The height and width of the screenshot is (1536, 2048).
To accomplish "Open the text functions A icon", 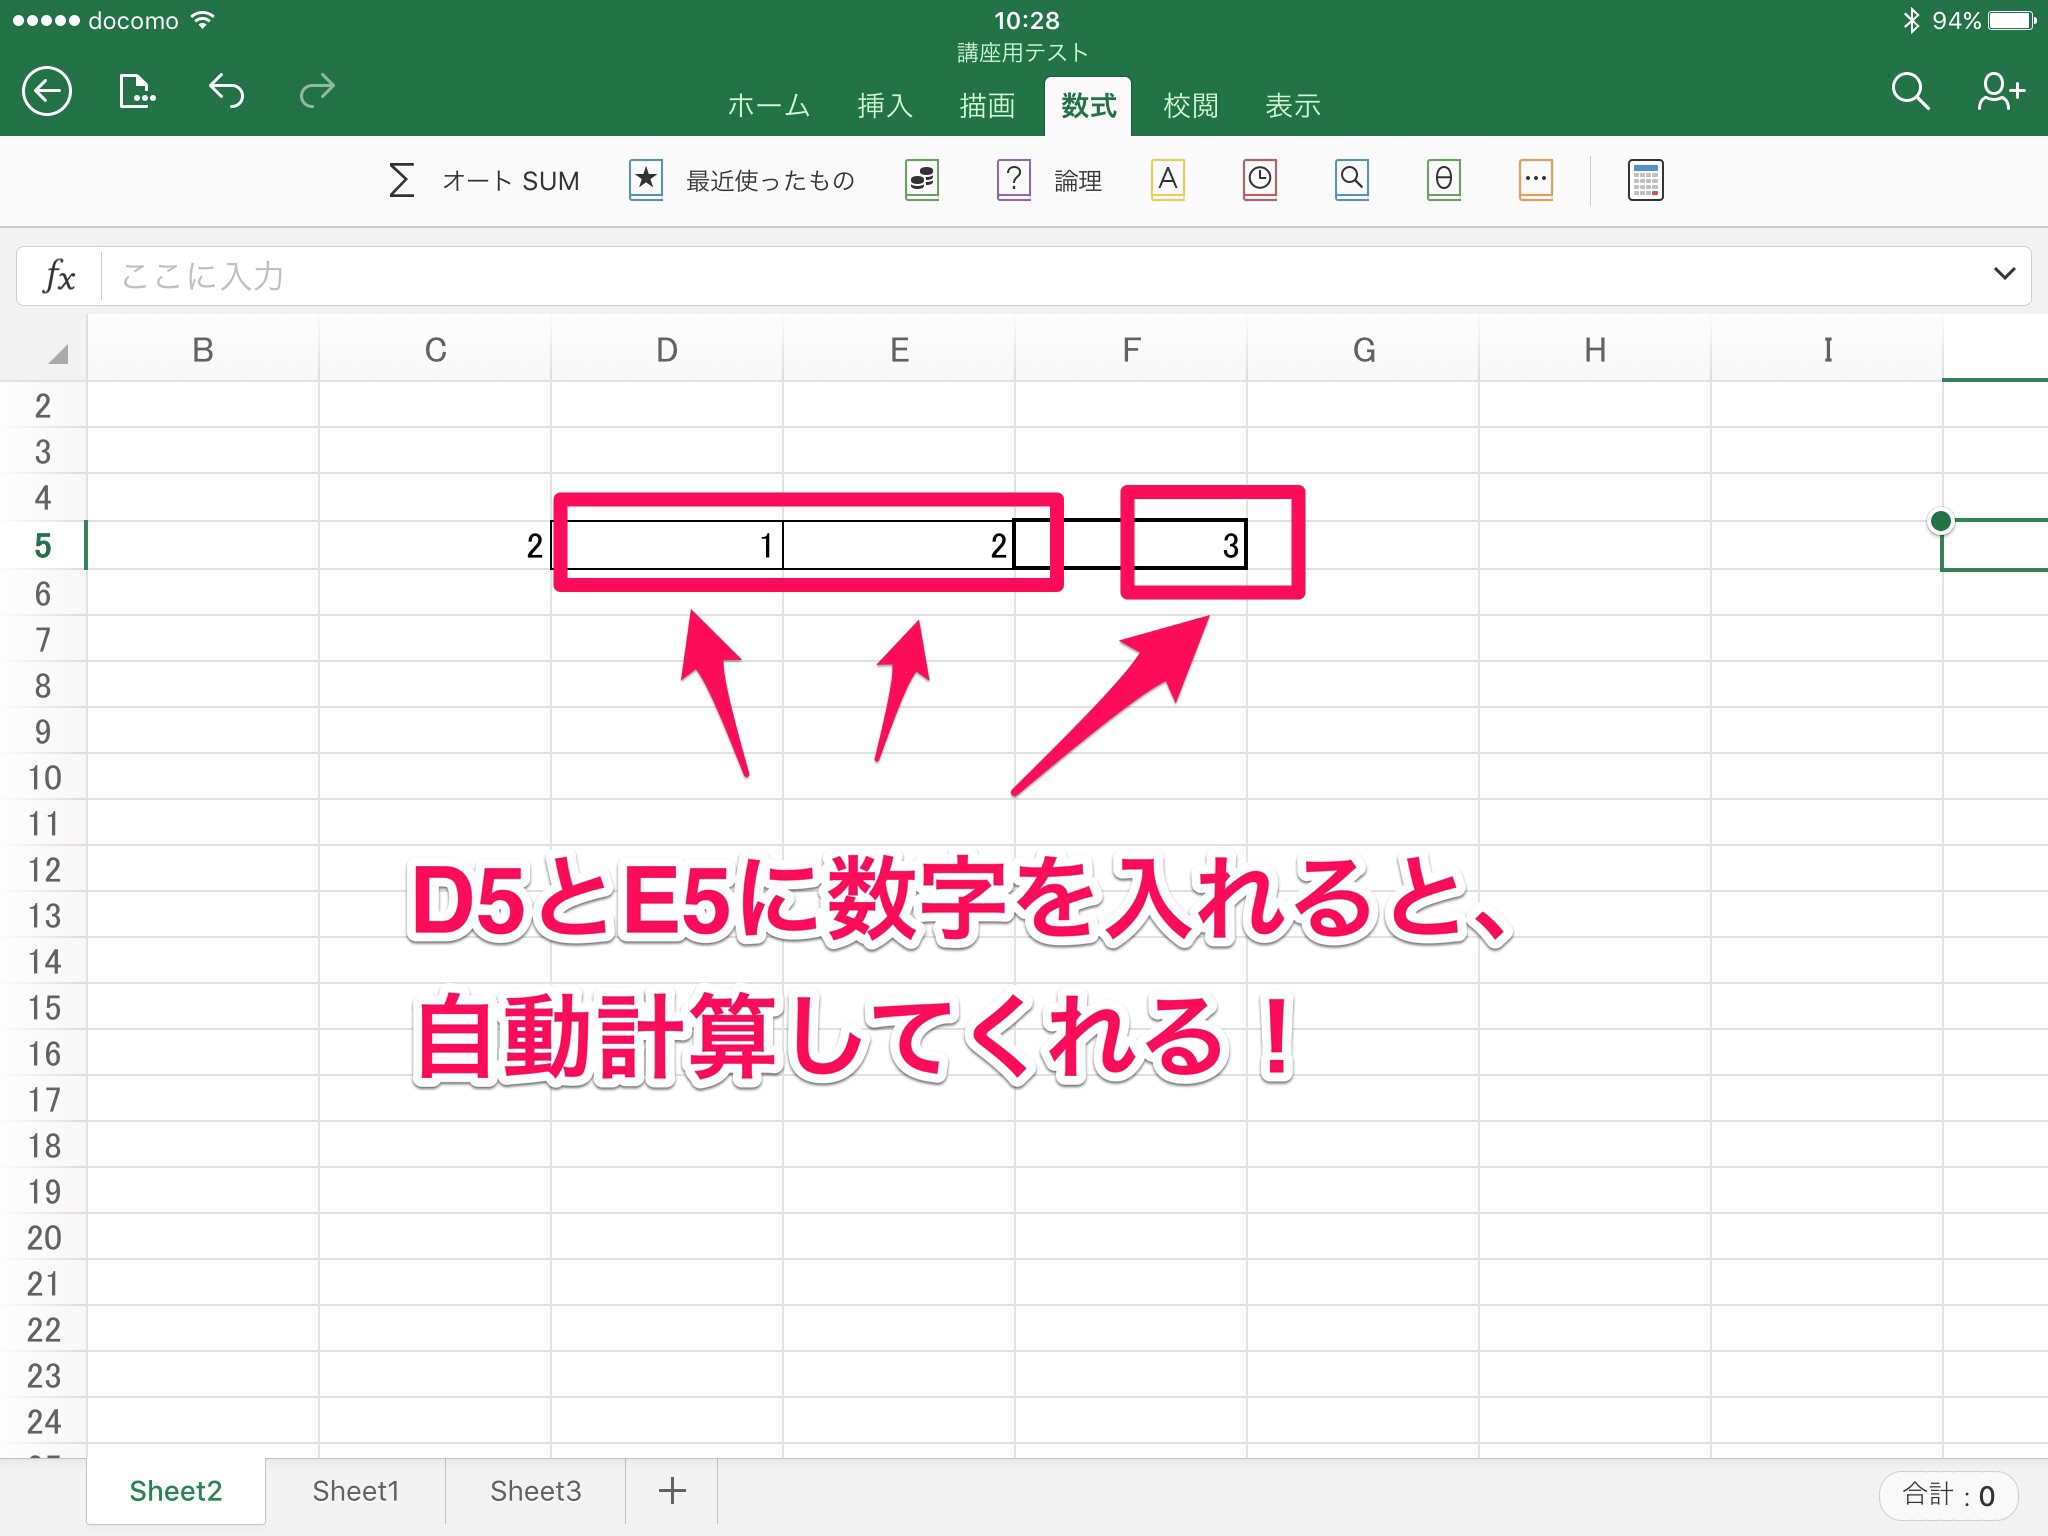I will click(x=1168, y=180).
